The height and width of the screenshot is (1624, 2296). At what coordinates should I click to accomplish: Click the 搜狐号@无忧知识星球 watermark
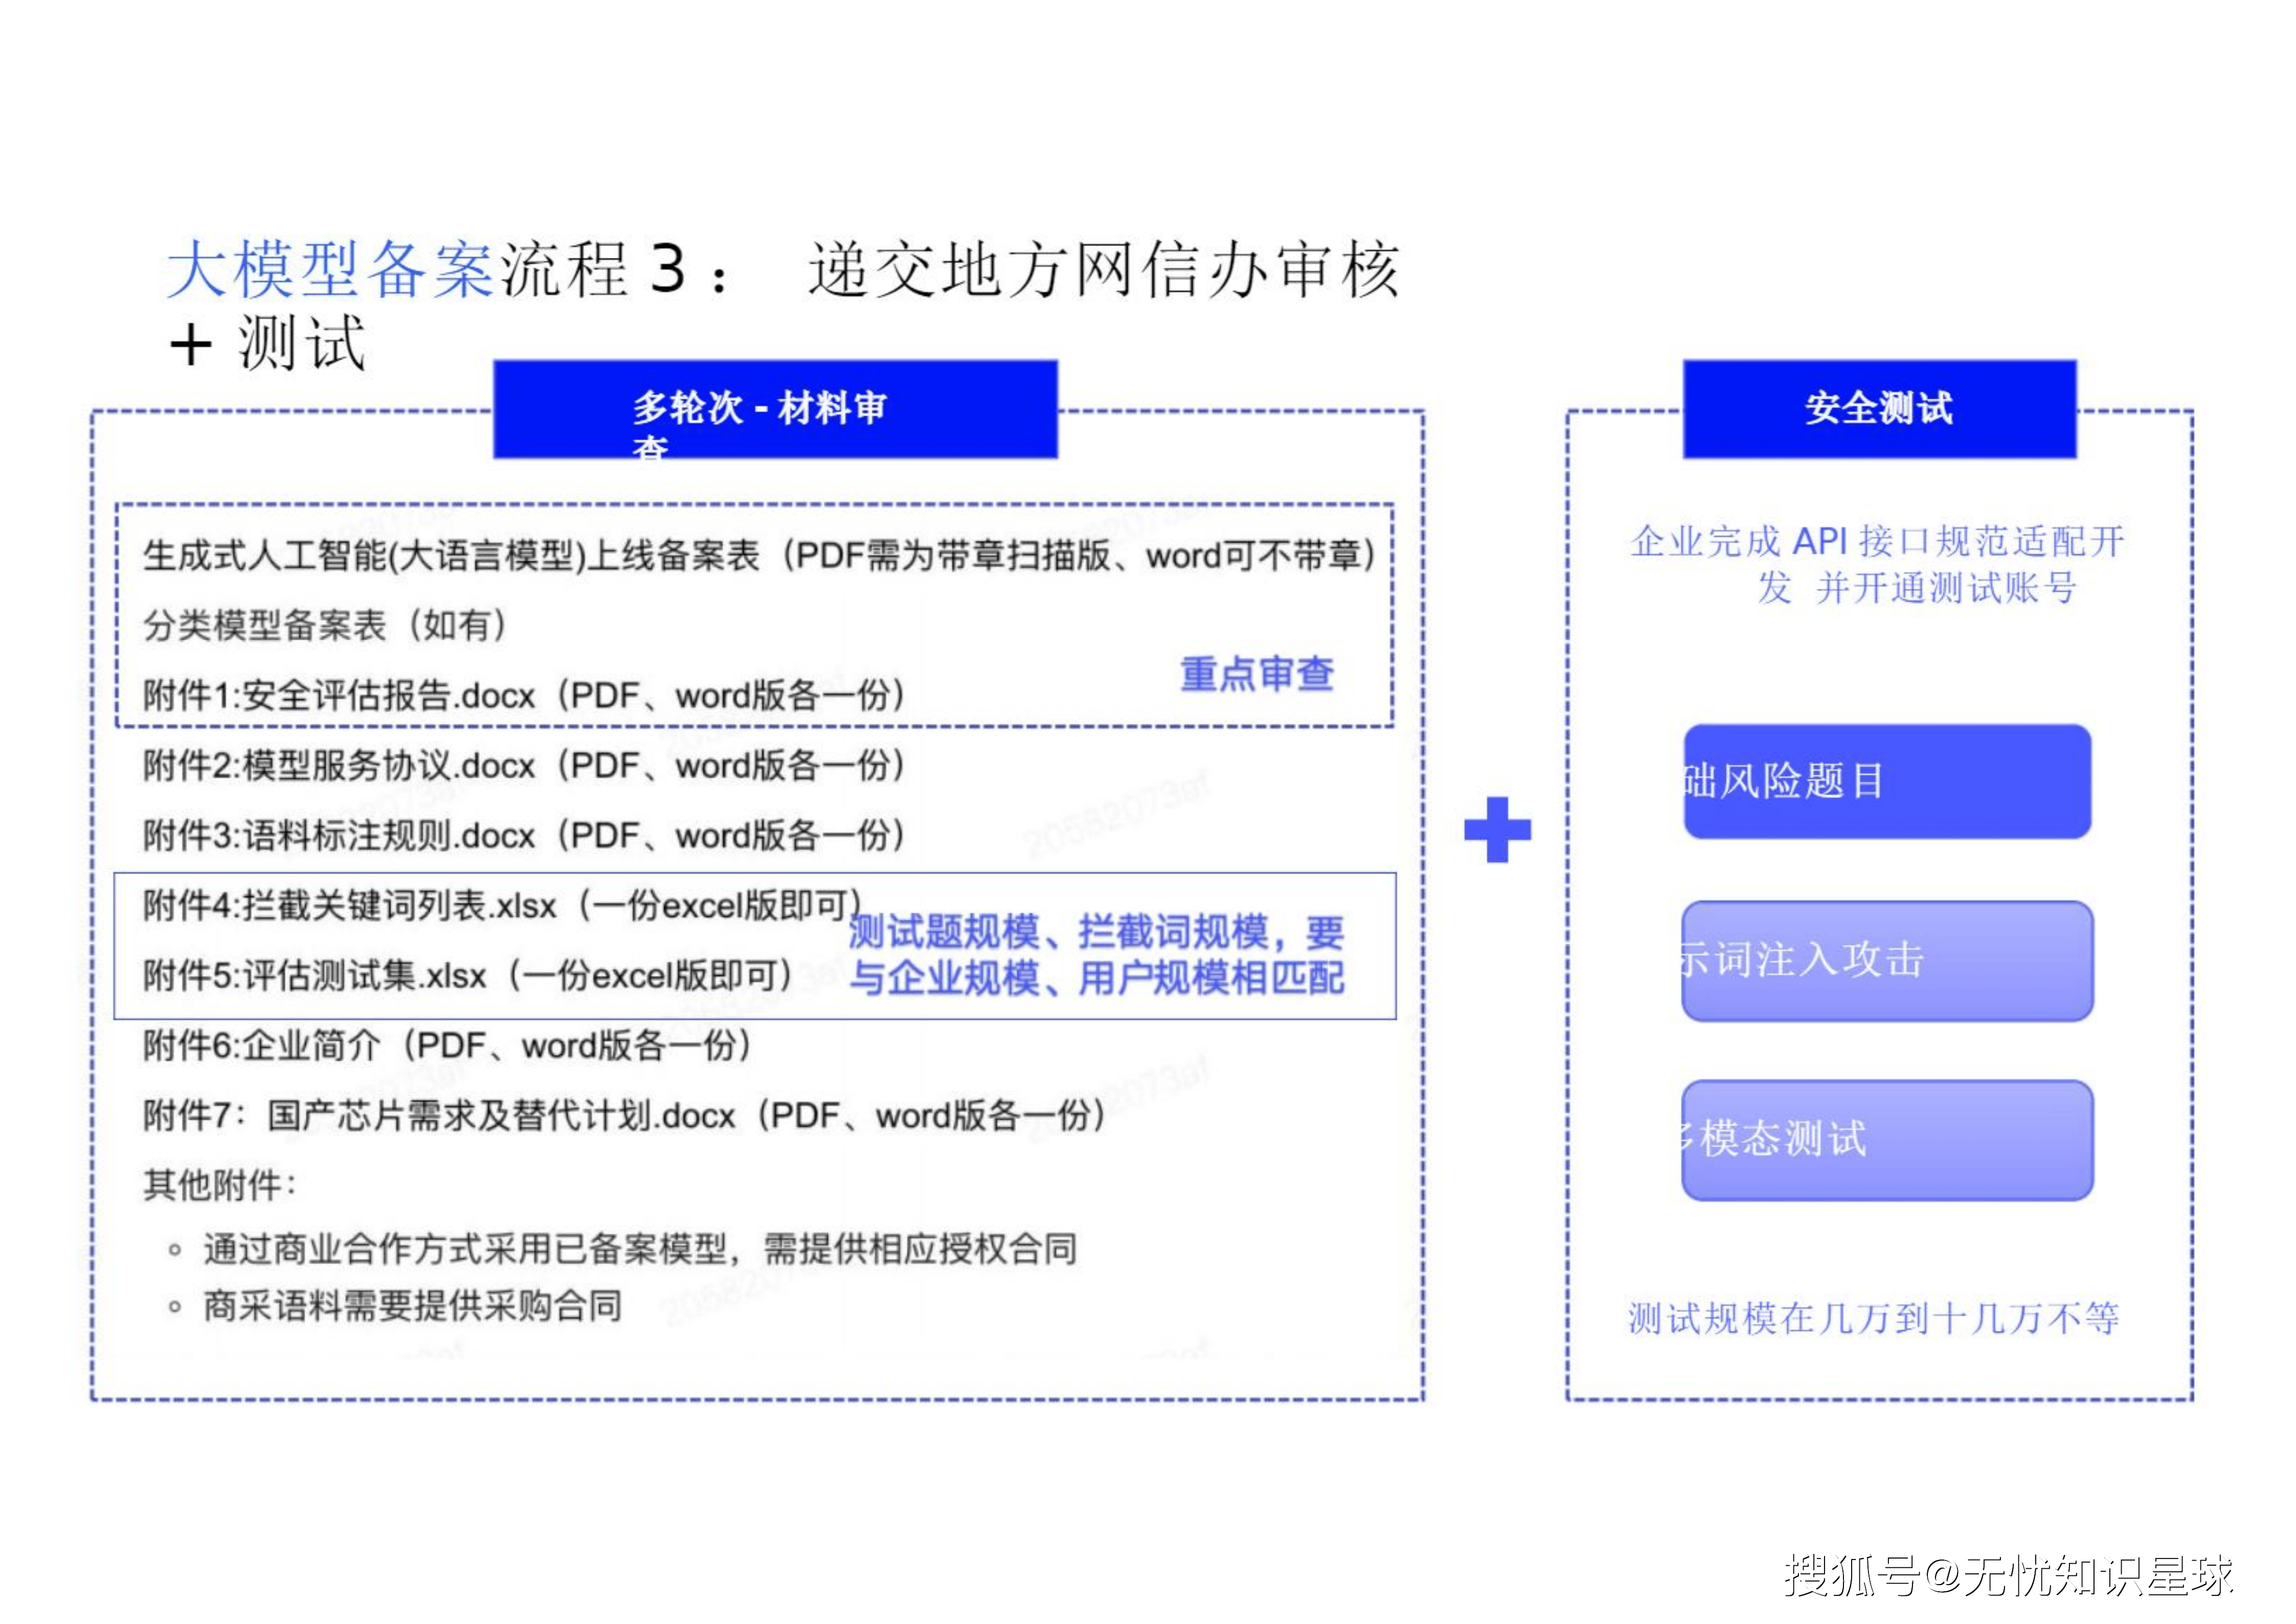tap(2008, 1575)
